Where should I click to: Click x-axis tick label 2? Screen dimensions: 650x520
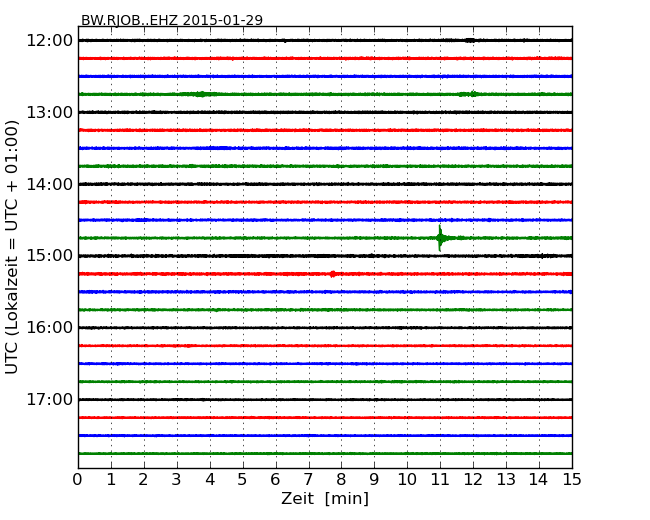[x=143, y=480]
